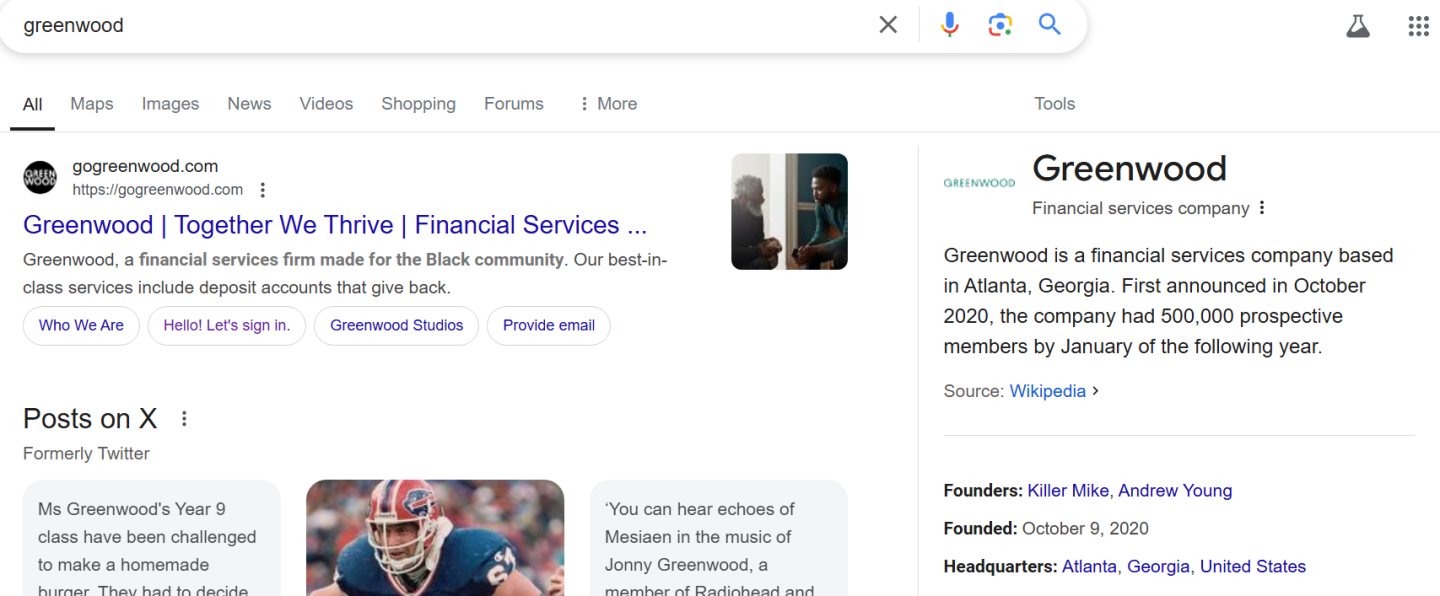This screenshot has width=1440, height=596.
Task: Click the gogreenwood.com site favicon
Action: click(x=40, y=178)
